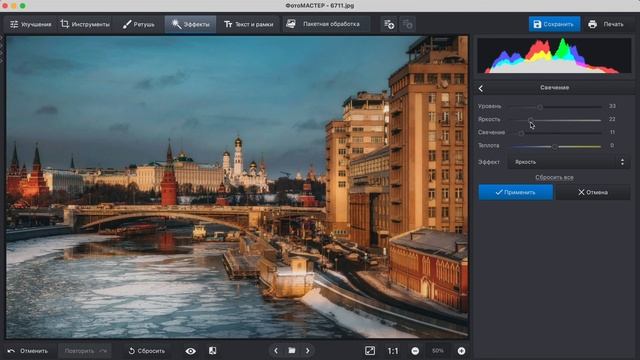The image size is (640, 360).
Task: Zoom in with the plus icon
Action: (461, 351)
